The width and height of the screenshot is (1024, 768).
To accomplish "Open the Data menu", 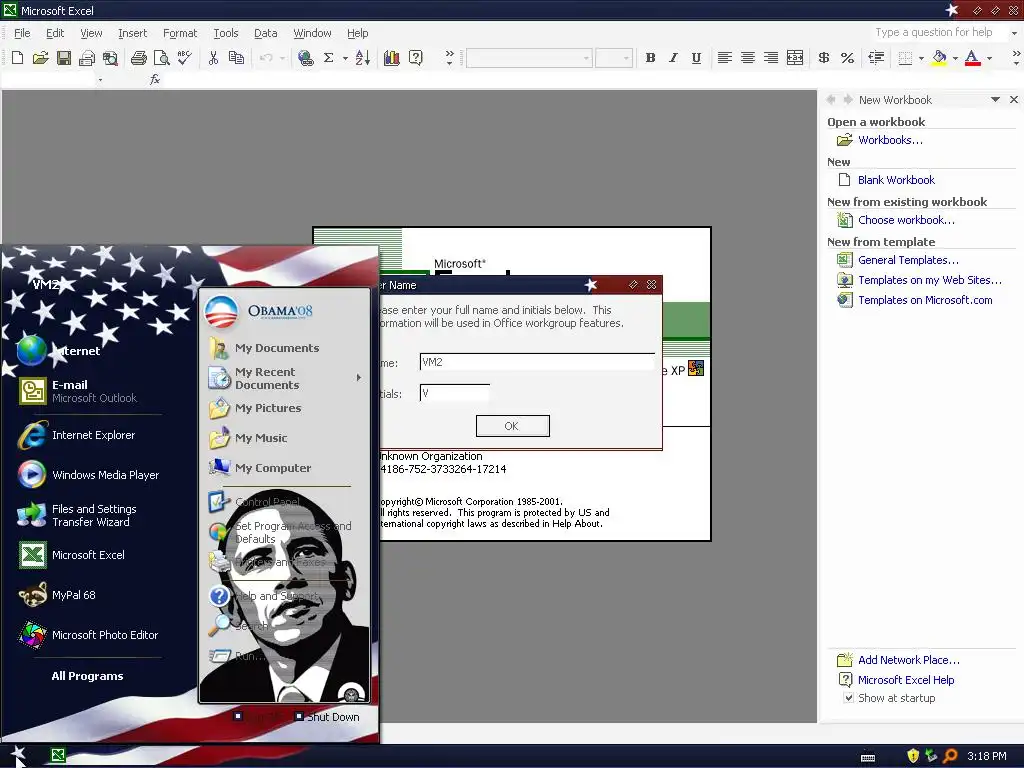I will (265, 33).
